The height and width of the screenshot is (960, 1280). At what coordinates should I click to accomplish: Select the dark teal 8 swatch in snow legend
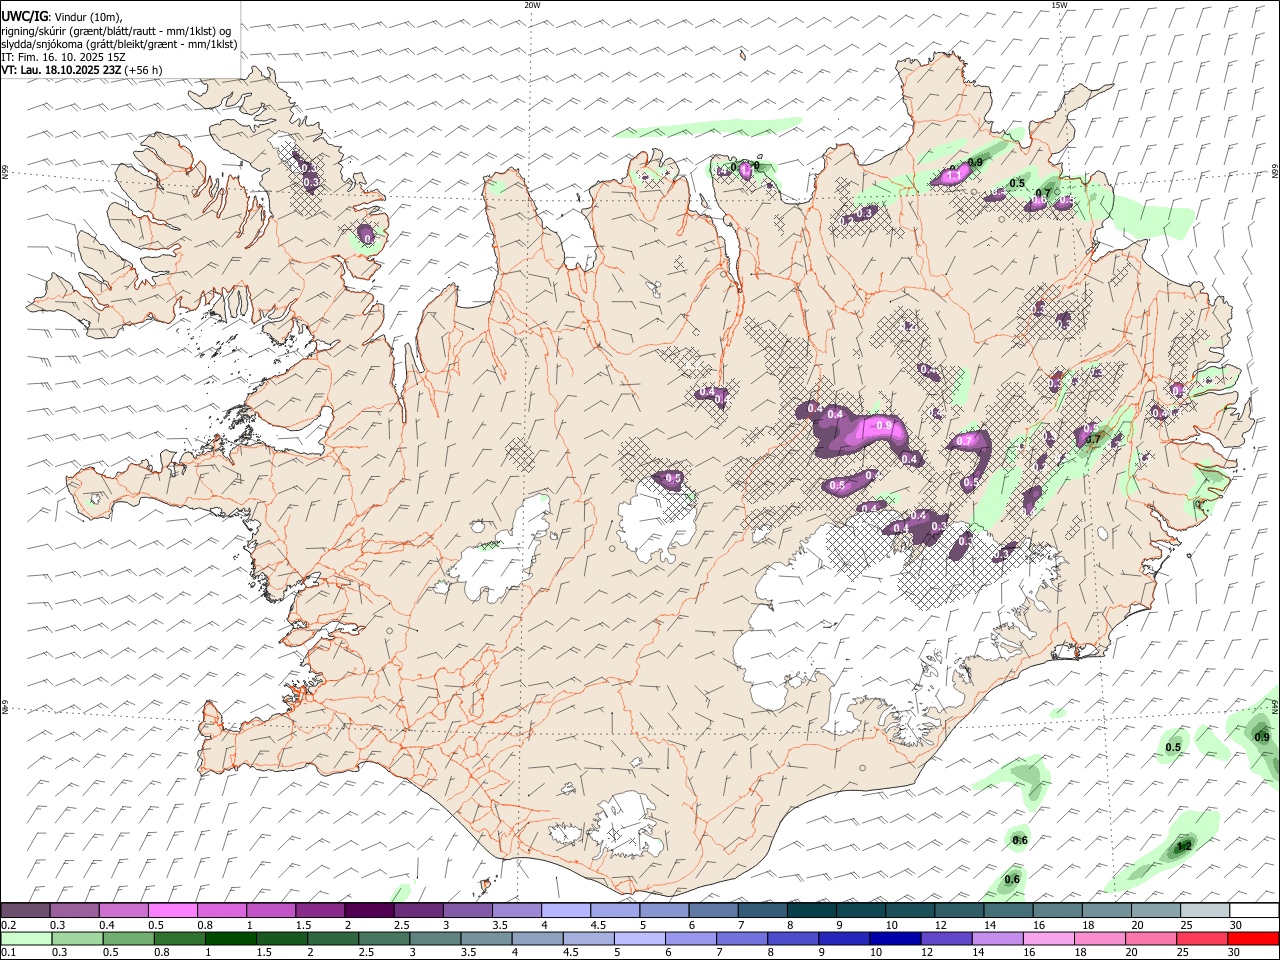pyautogui.click(x=811, y=910)
